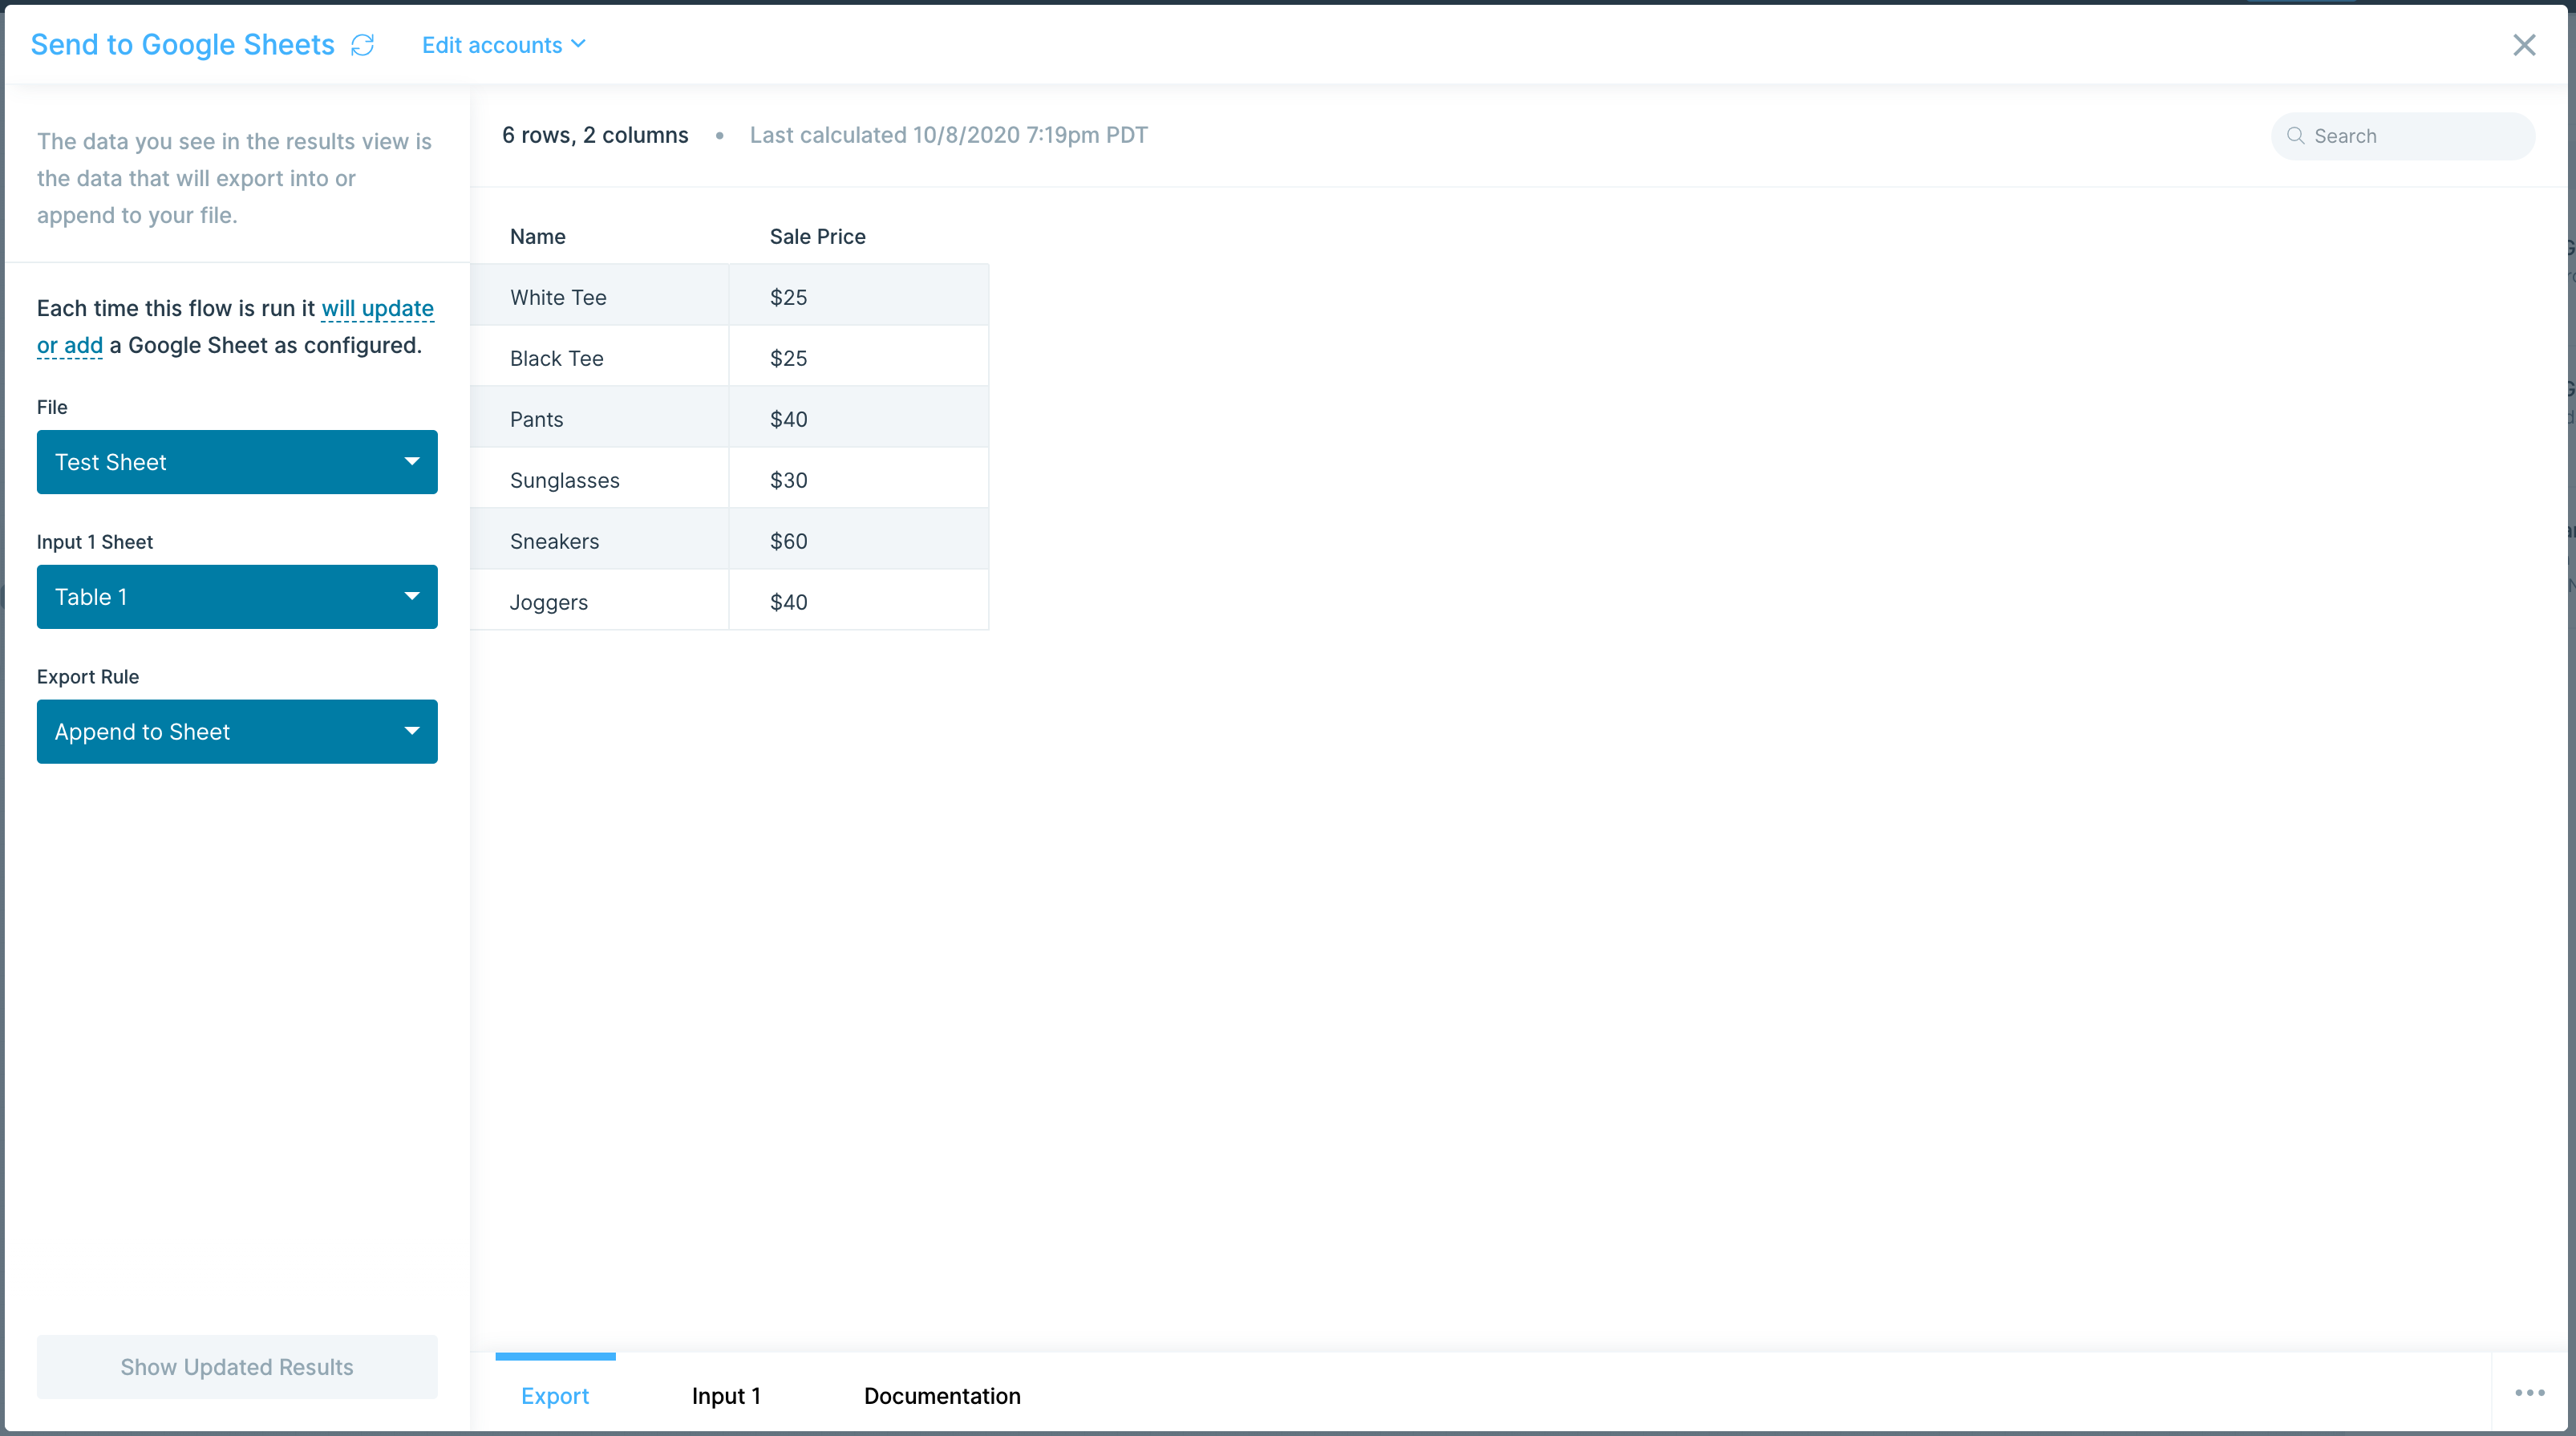Select the Black Tee cell
Viewport: 2576px width, 1436px height.
[599, 358]
